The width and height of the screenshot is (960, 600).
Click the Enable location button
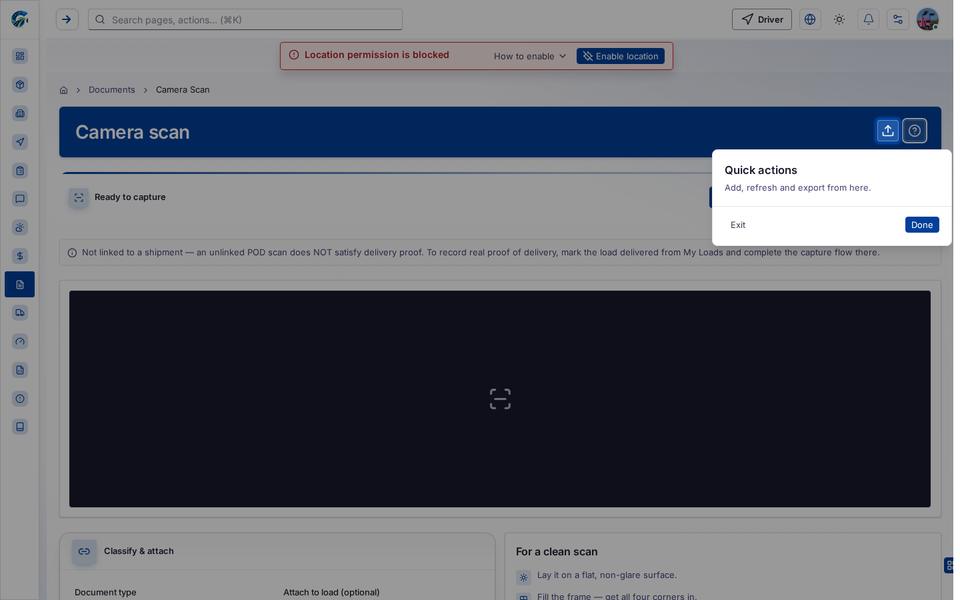[x=620, y=56]
